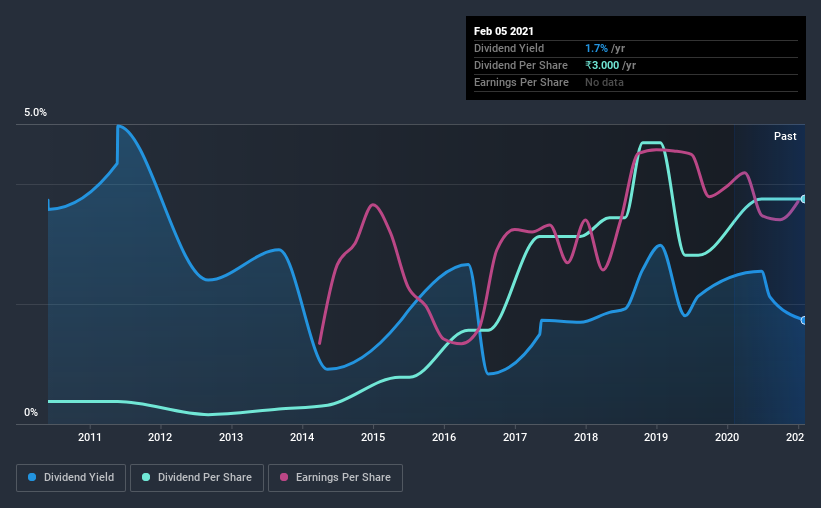This screenshot has width=821, height=508.
Task: Toggle the Dividend Yield legend button
Action: [x=71, y=478]
